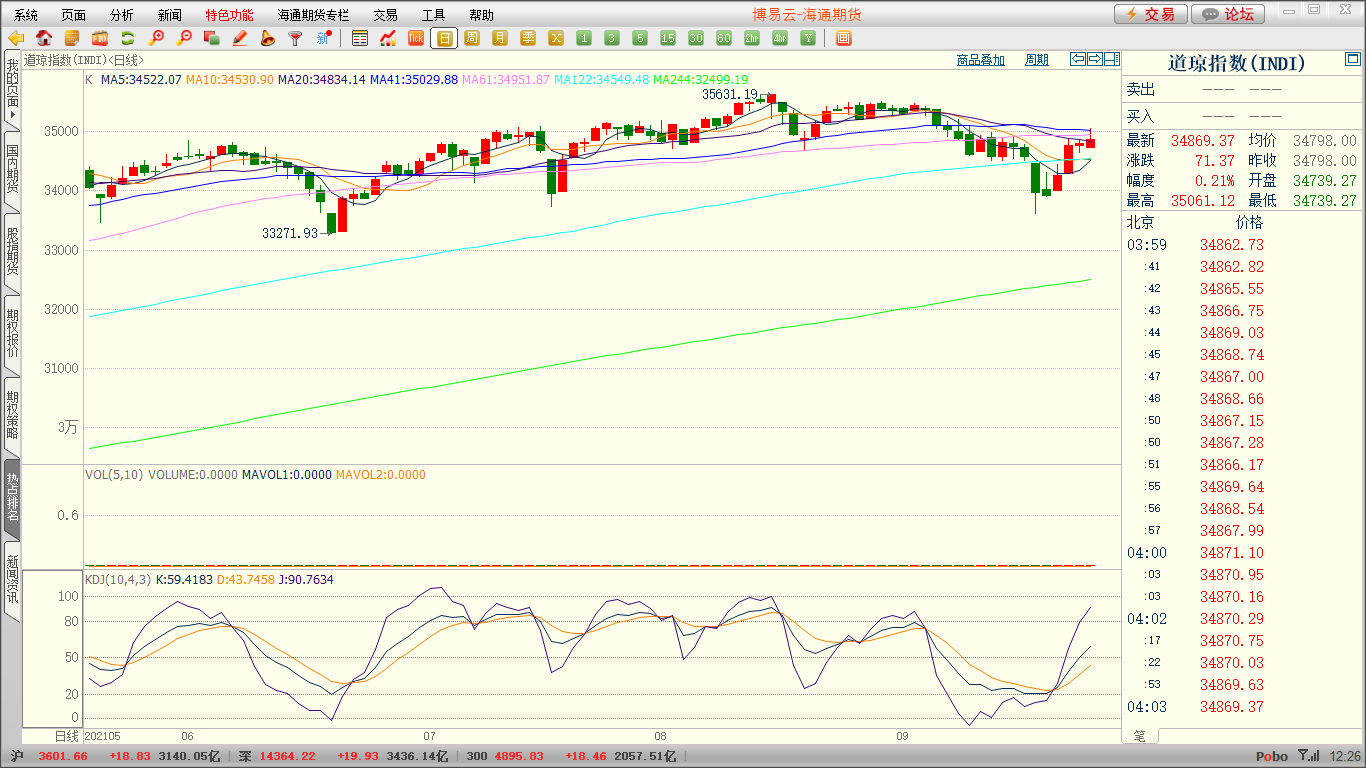Open the 系统 menu
This screenshot has height=768, width=1366.
point(26,15)
